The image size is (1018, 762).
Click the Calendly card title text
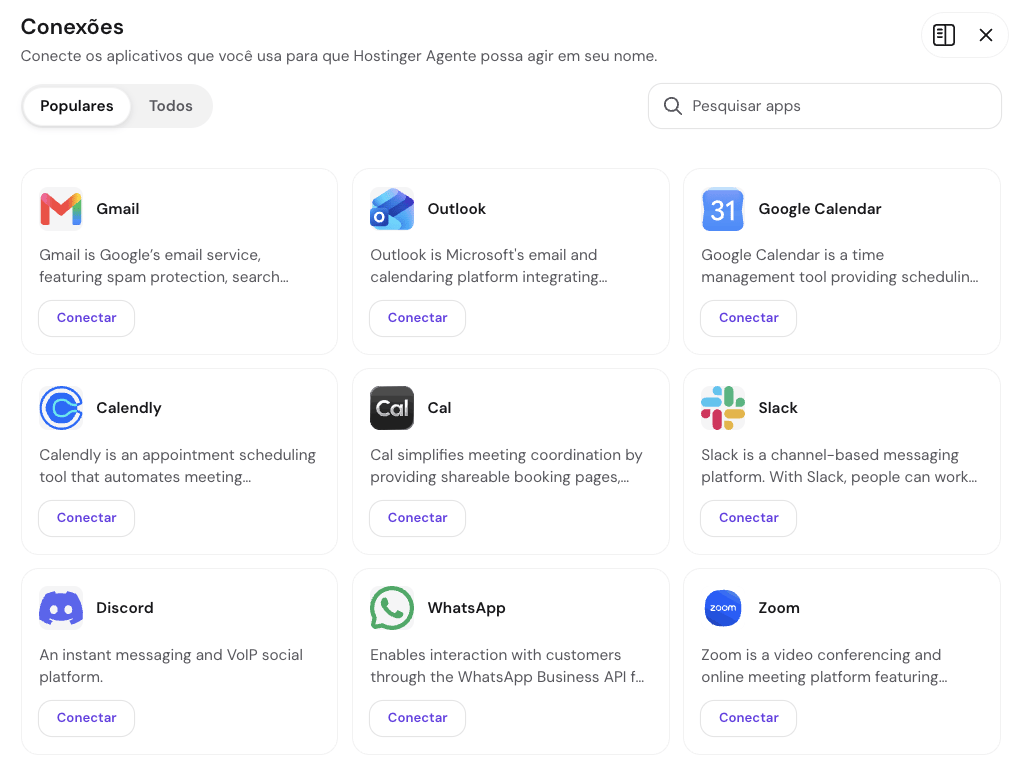129,408
